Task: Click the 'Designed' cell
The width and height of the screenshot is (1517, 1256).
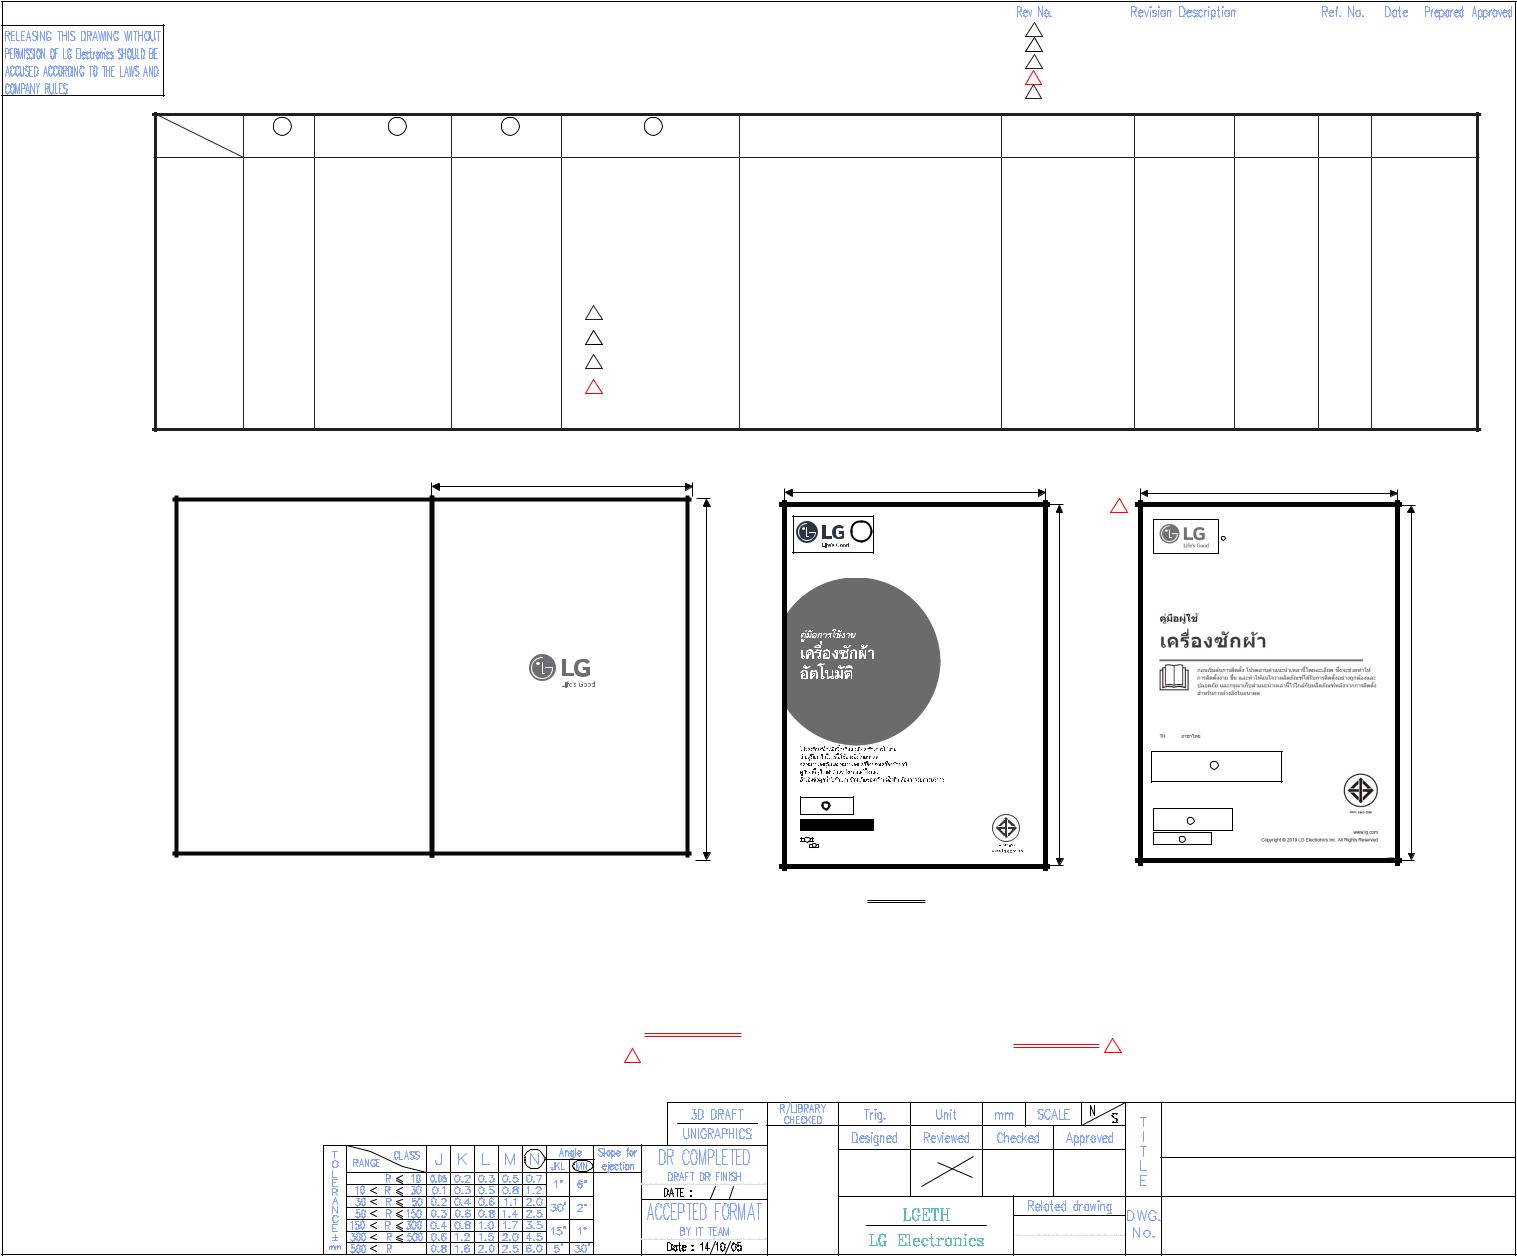Action: pyautogui.click(x=874, y=1138)
